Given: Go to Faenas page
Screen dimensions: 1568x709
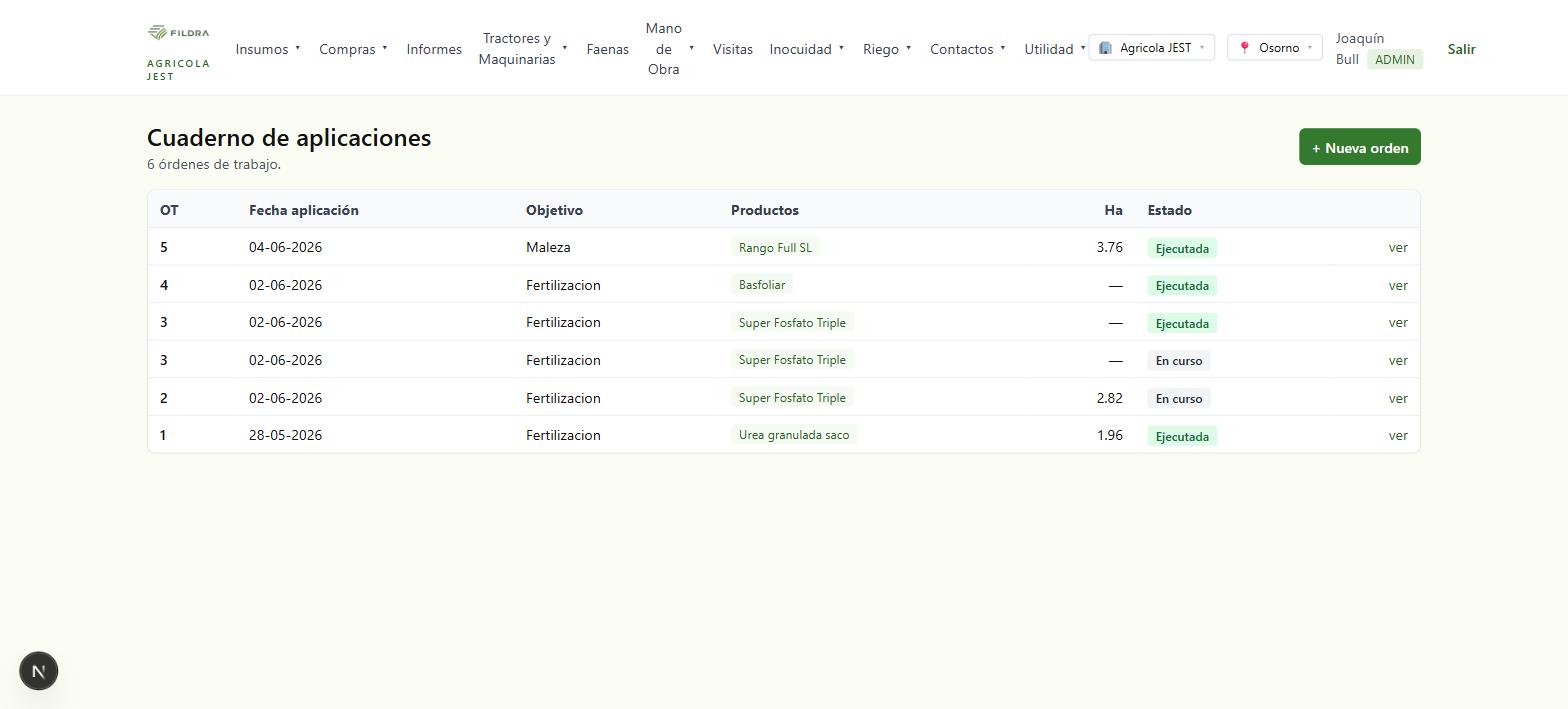Looking at the screenshot, I should [x=608, y=49].
